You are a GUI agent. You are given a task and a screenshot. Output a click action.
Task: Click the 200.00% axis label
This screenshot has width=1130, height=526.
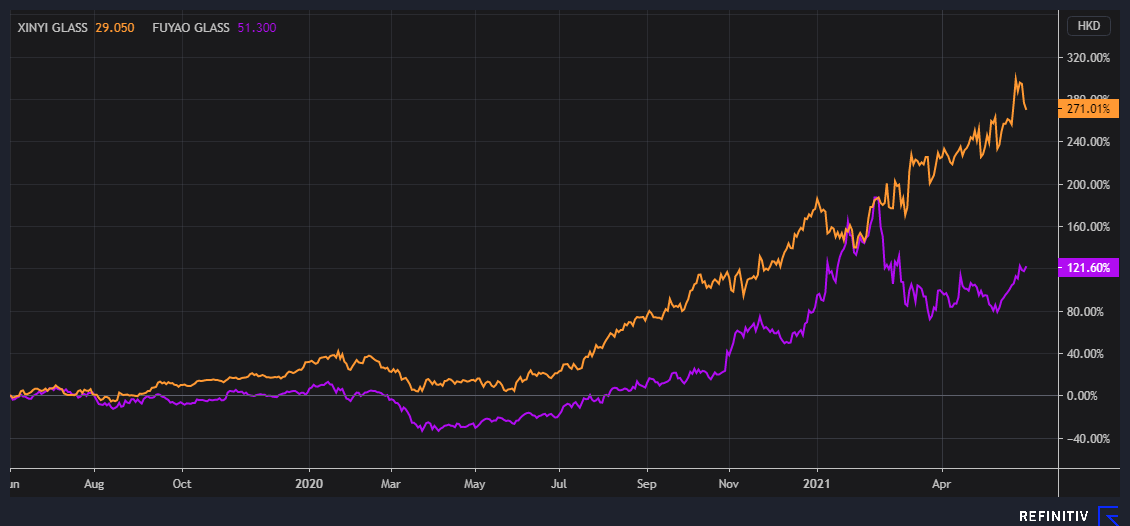(1087, 184)
